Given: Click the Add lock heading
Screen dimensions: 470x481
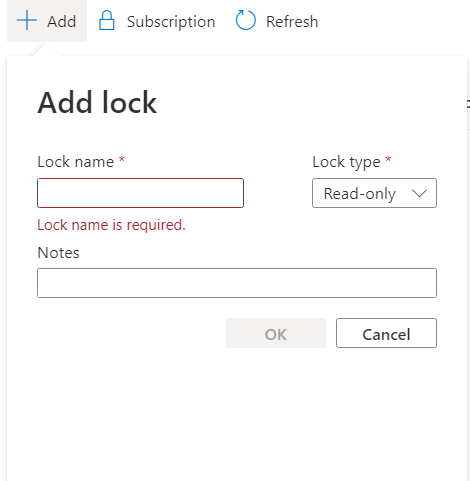Looking at the screenshot, I should (x=97, y=103).
